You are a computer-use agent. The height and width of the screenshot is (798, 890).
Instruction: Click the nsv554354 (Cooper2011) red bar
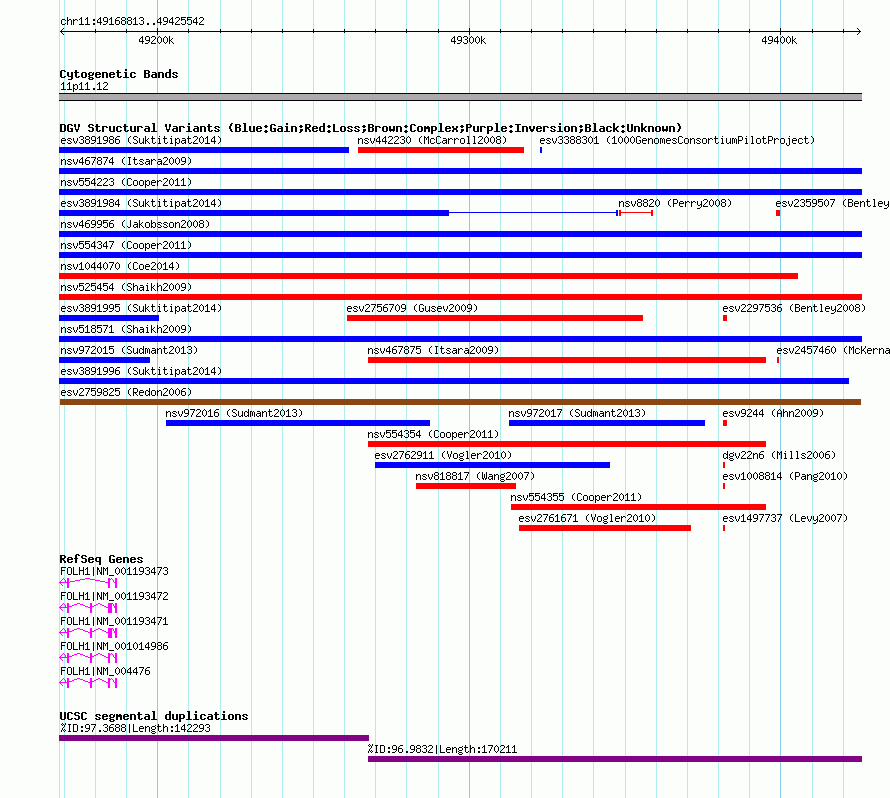coord(567,444)
